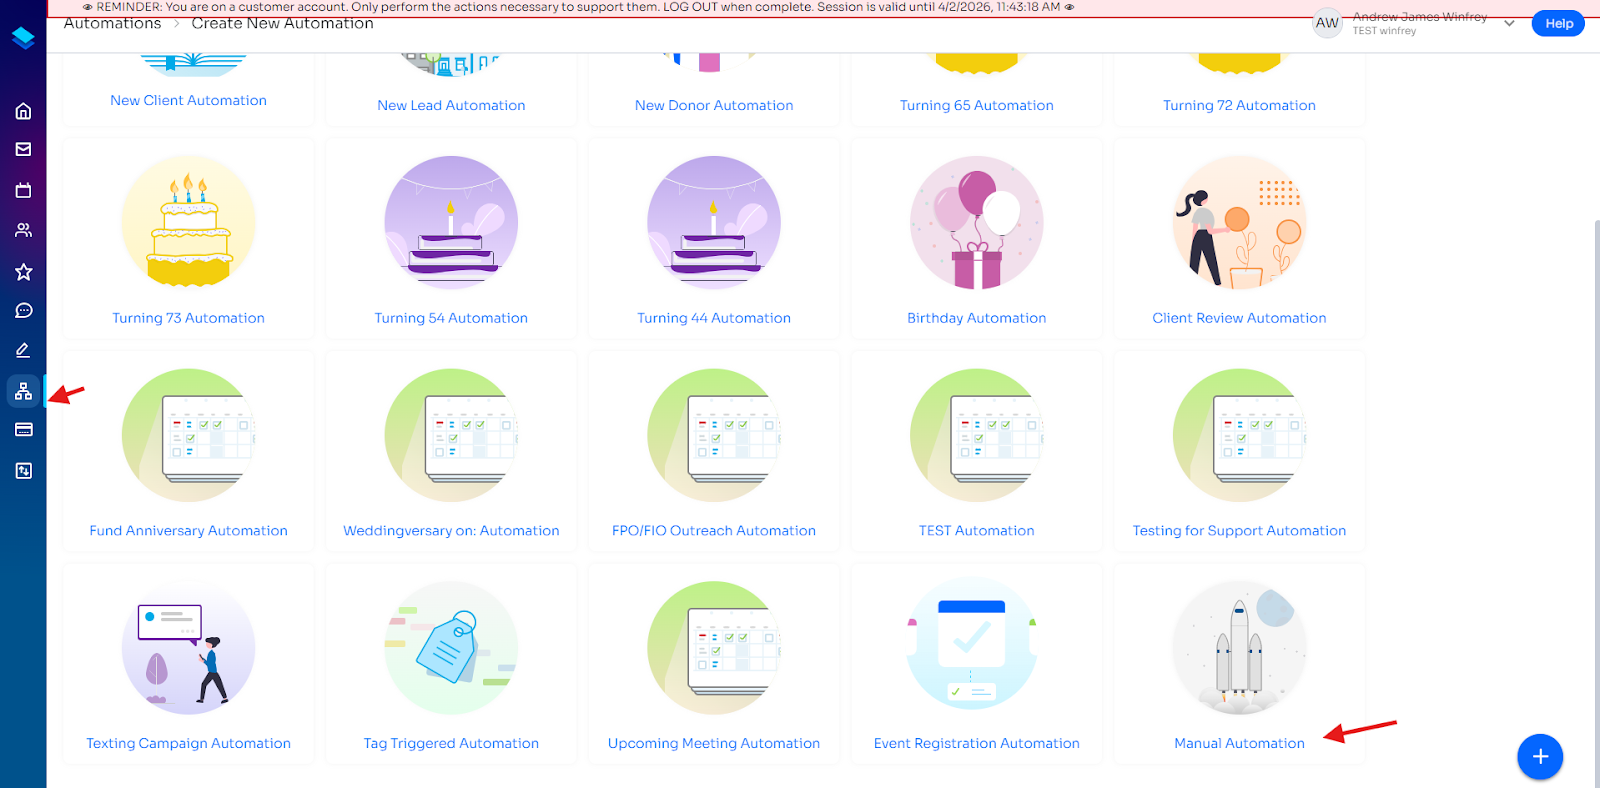Click the Fund Anniversary calendar thumbnail
Viewport: 1600px width, 788px height.
tap(188, 435)
